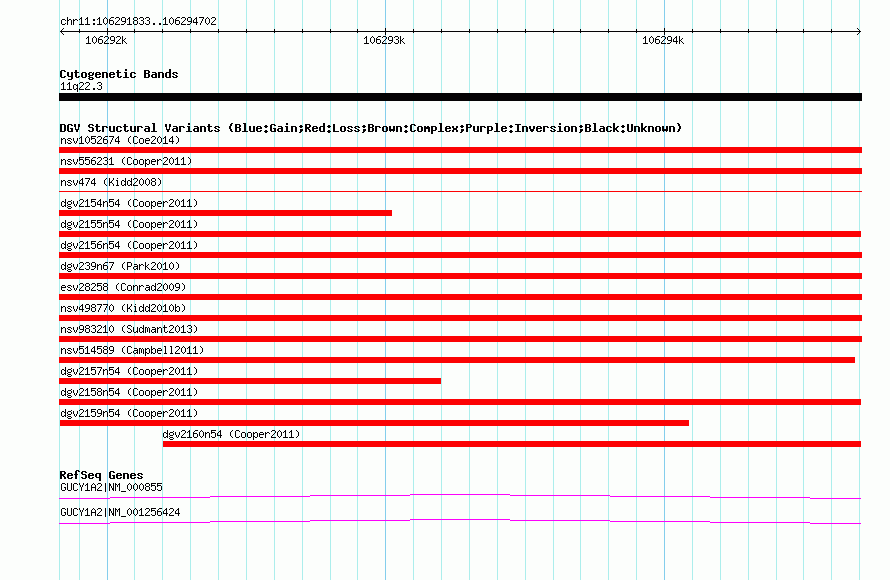Open variant nsv498770 (Kidd2010b) label
The width and height of the screenshot is (890, 580).
pos(123,308)
